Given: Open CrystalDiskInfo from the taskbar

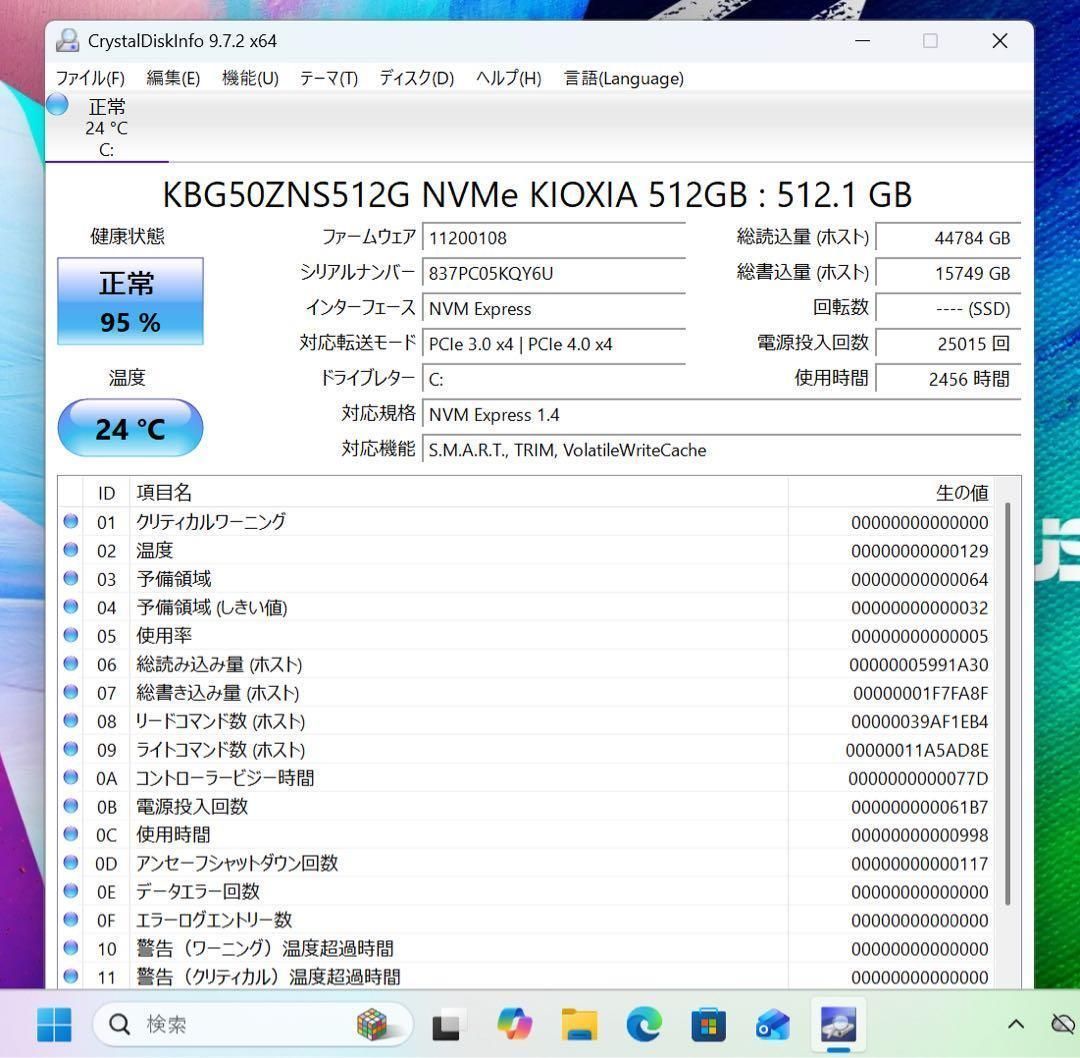Looking at the screenshot, I should coord(837,1024).
